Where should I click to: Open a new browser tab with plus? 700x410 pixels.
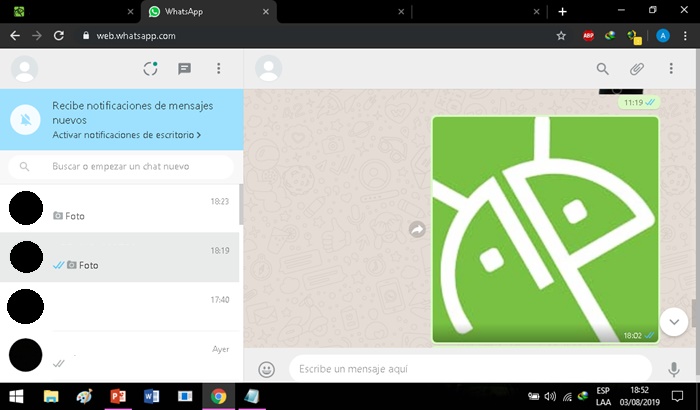tap(562, 12)
